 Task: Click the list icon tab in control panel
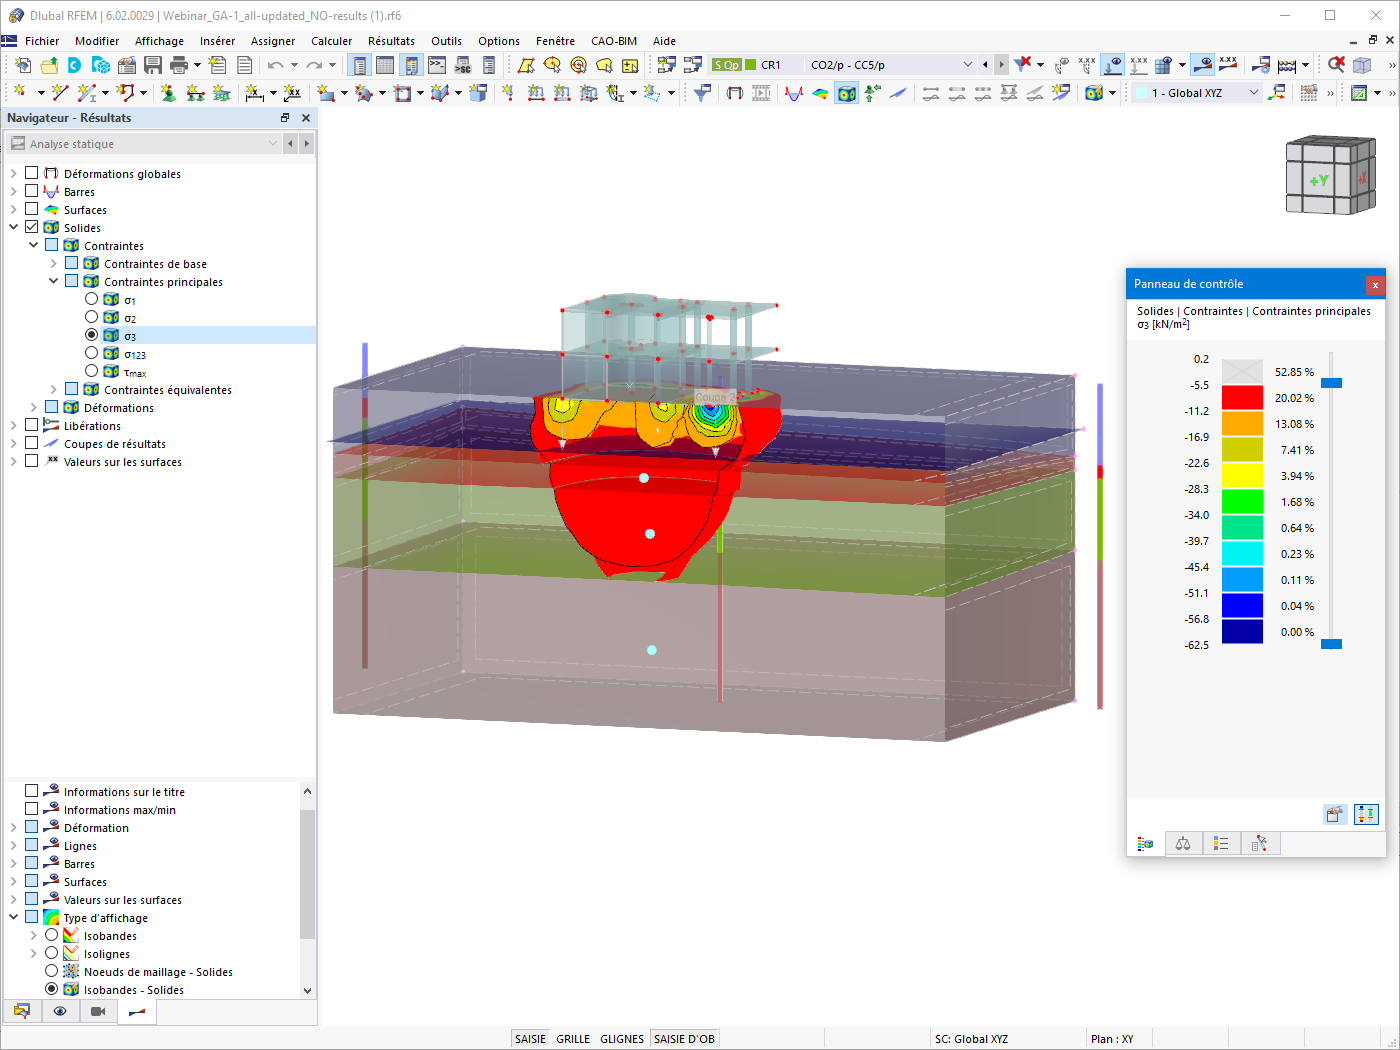1221,844
